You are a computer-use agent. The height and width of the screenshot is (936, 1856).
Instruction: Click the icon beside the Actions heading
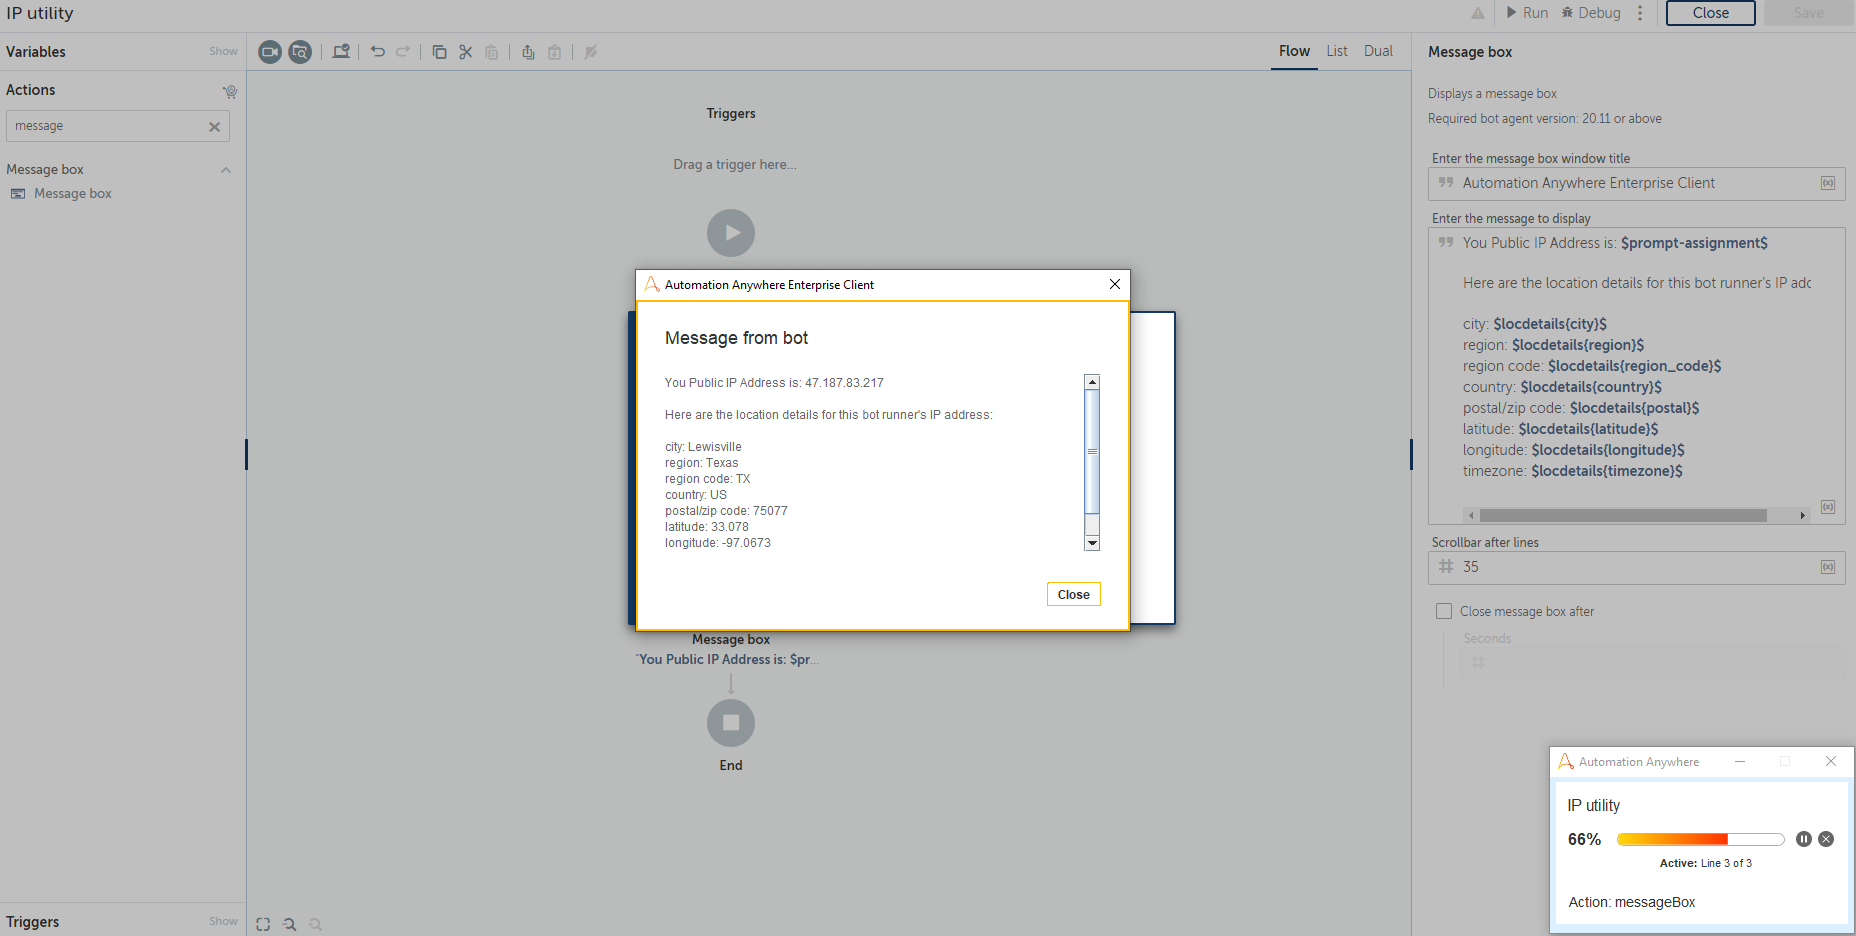(230, 91)
